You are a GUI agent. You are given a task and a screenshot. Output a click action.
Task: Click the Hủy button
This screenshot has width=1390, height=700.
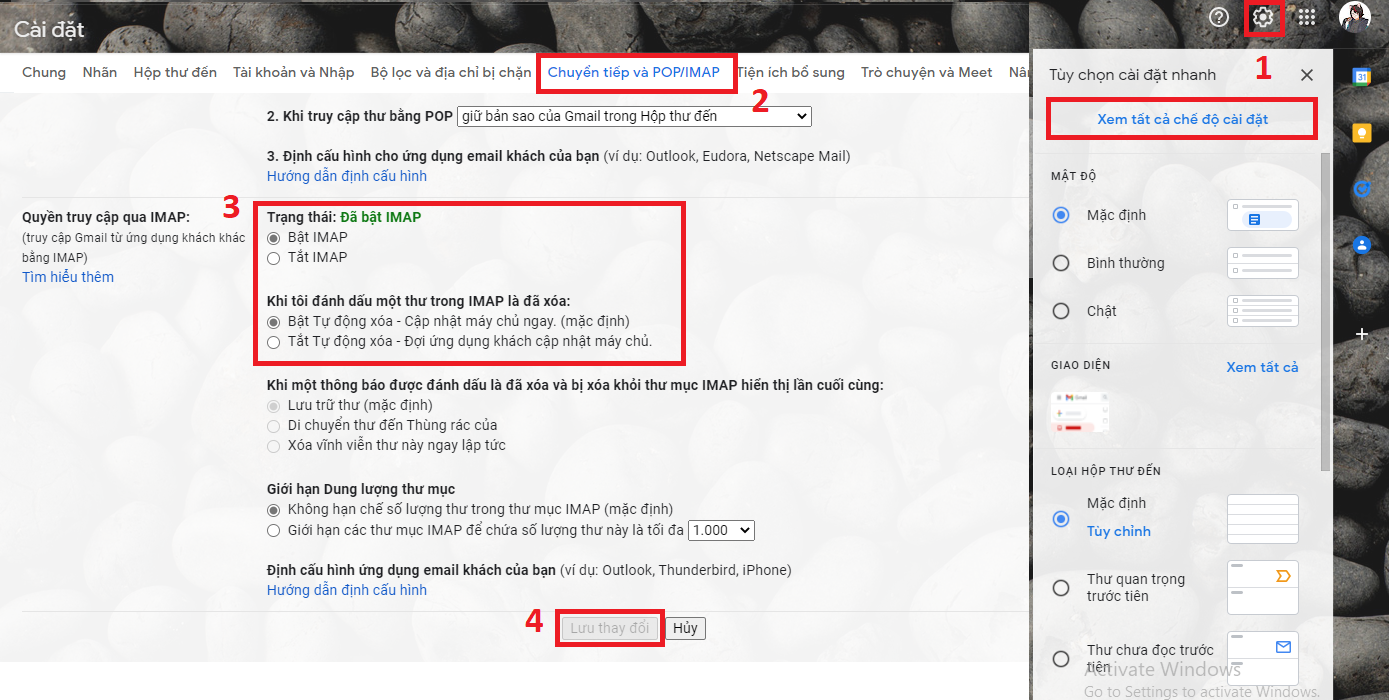(685, 628)
